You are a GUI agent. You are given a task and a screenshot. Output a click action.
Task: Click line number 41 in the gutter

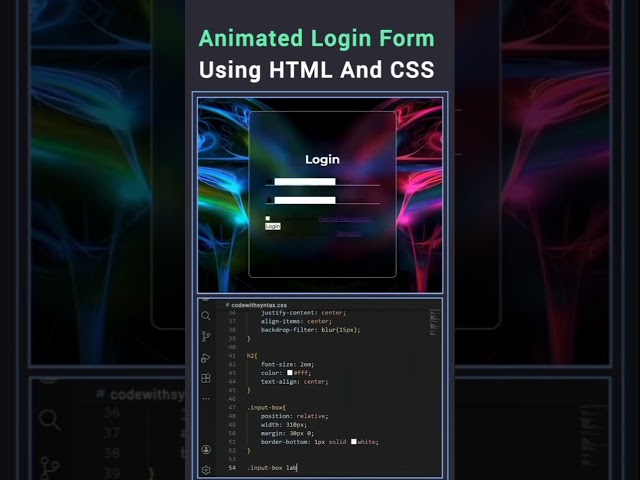pyautogui.click(x=232, y=356)
